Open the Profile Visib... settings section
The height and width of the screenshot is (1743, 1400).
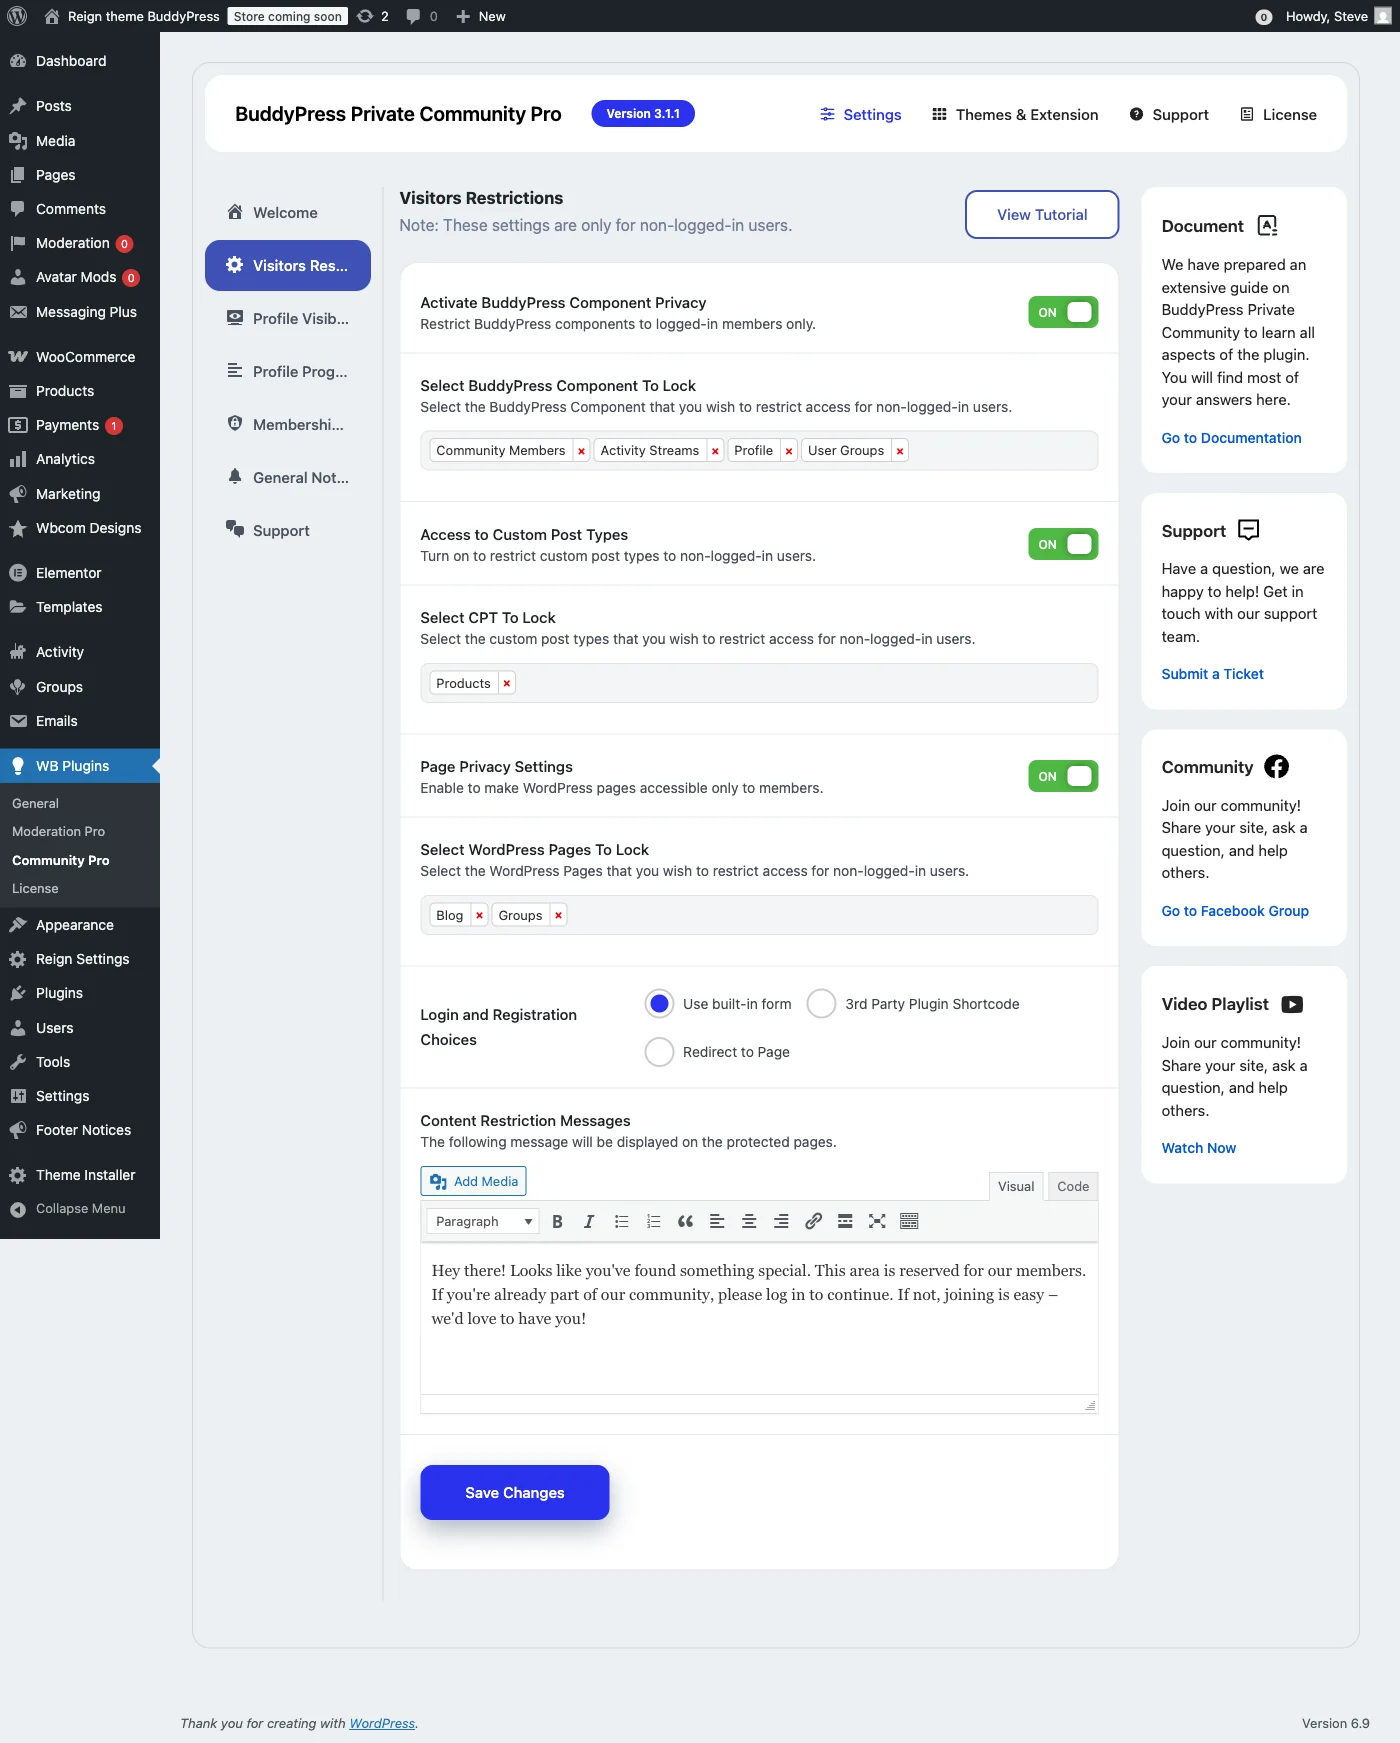click(x=288, y=318)
